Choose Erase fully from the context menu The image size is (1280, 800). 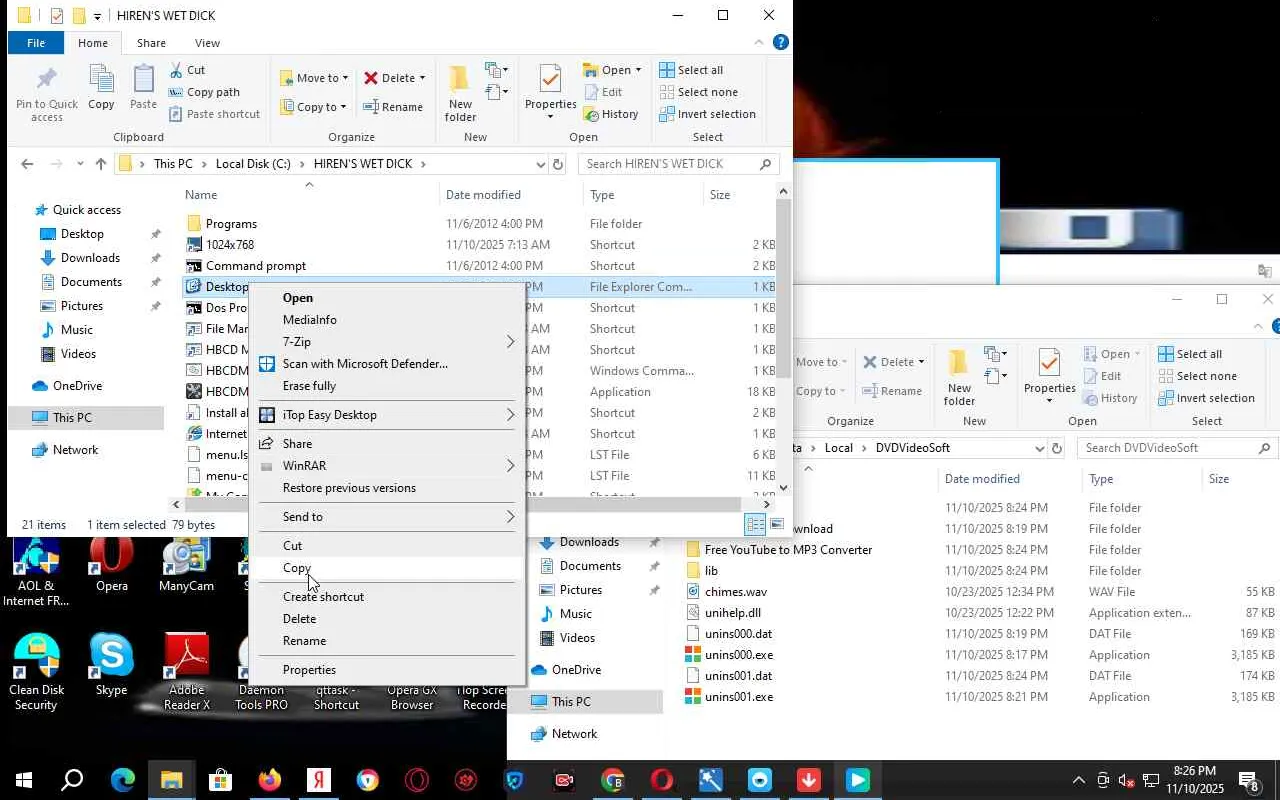[309, 386]
